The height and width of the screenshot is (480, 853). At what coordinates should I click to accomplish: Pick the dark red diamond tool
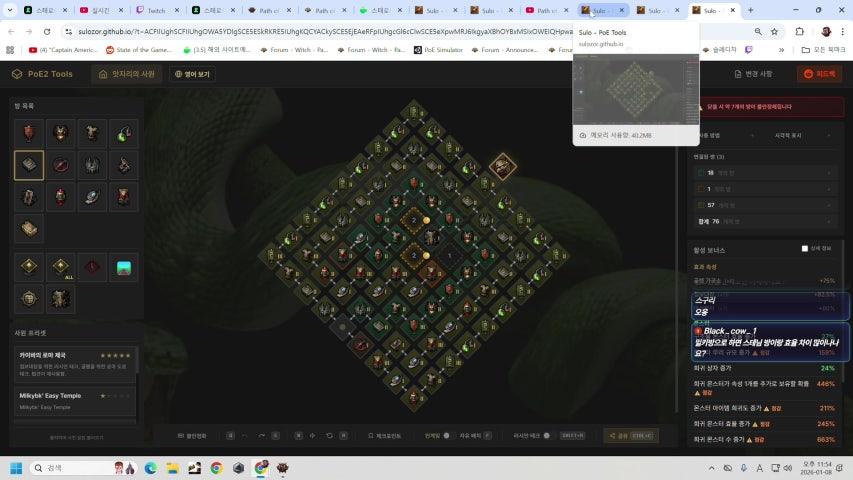click(x=92, y=267)
